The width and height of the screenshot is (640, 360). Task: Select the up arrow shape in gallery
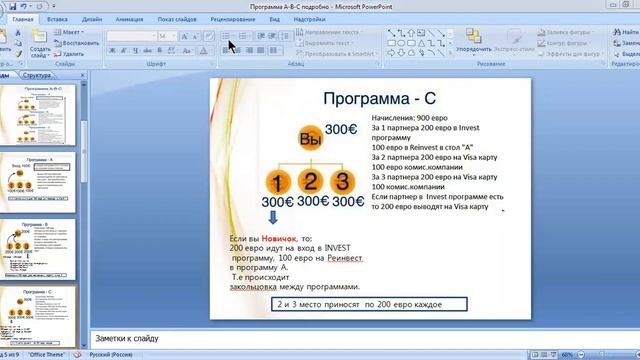point(411,33)
